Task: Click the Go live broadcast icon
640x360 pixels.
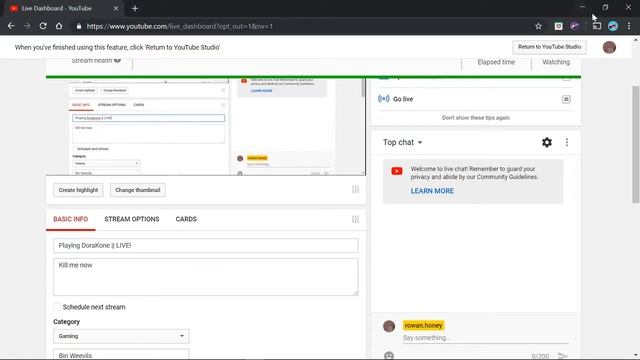Action: point(383,99)
